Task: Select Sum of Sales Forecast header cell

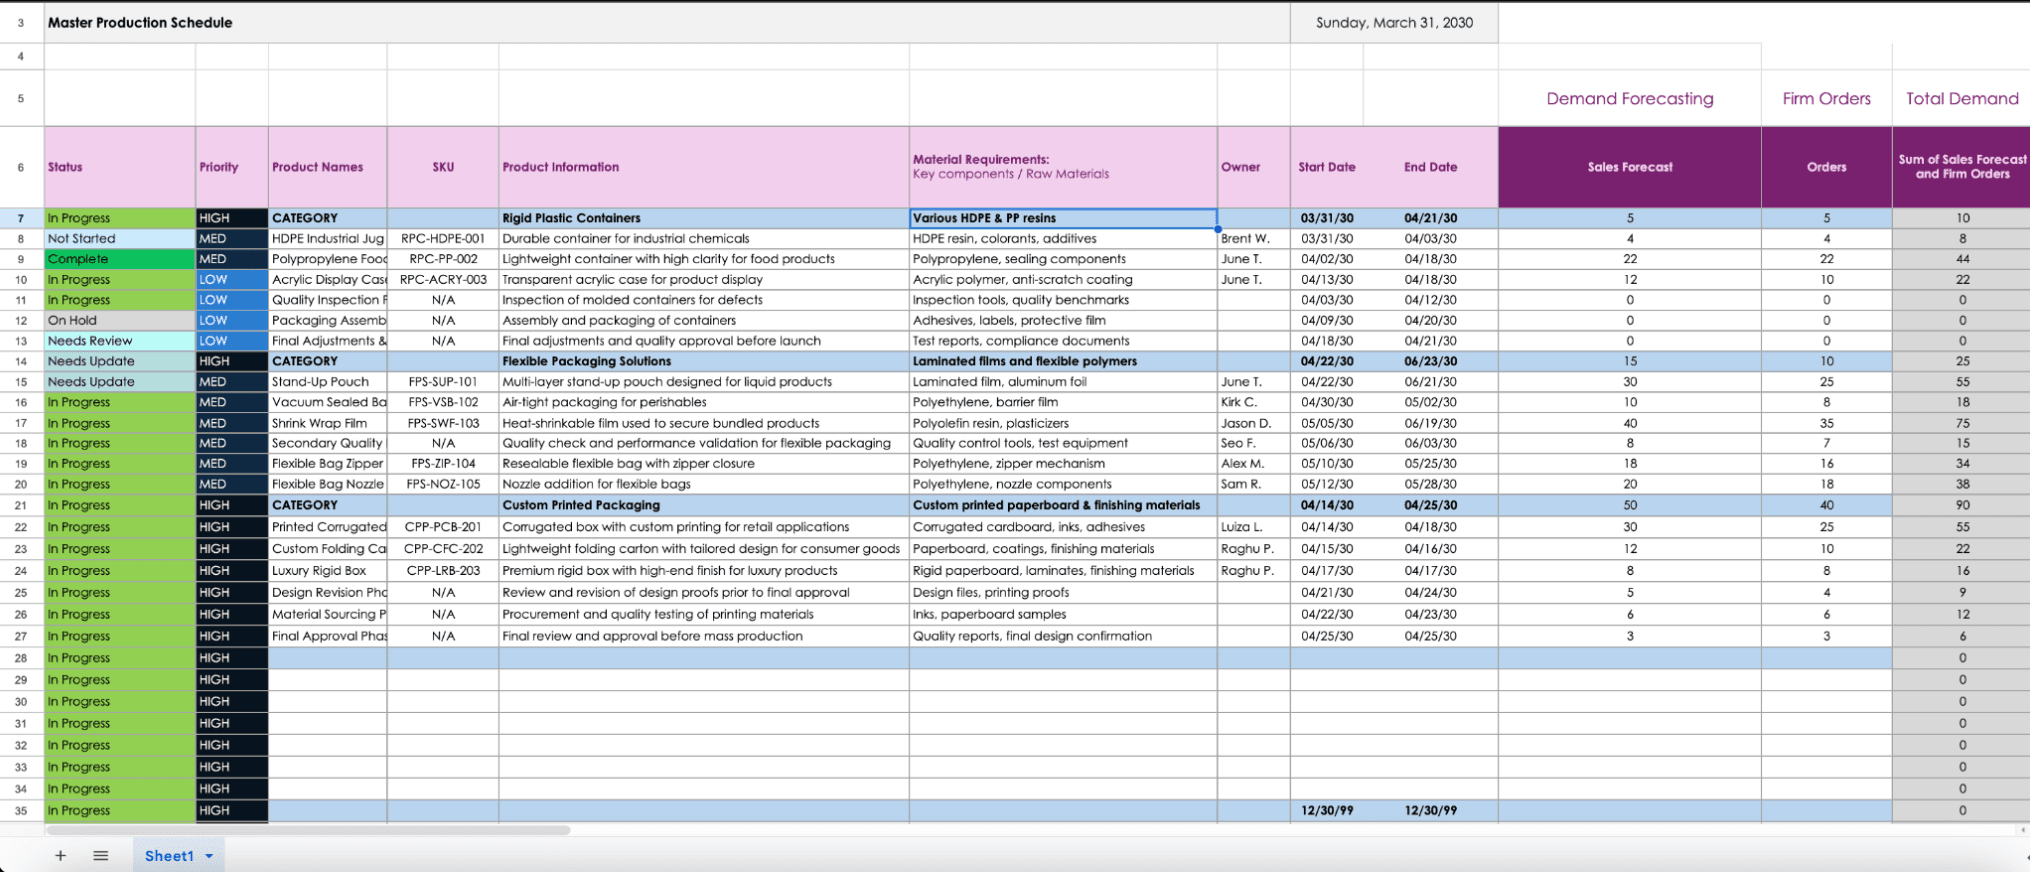Action: pos(1961,167)
